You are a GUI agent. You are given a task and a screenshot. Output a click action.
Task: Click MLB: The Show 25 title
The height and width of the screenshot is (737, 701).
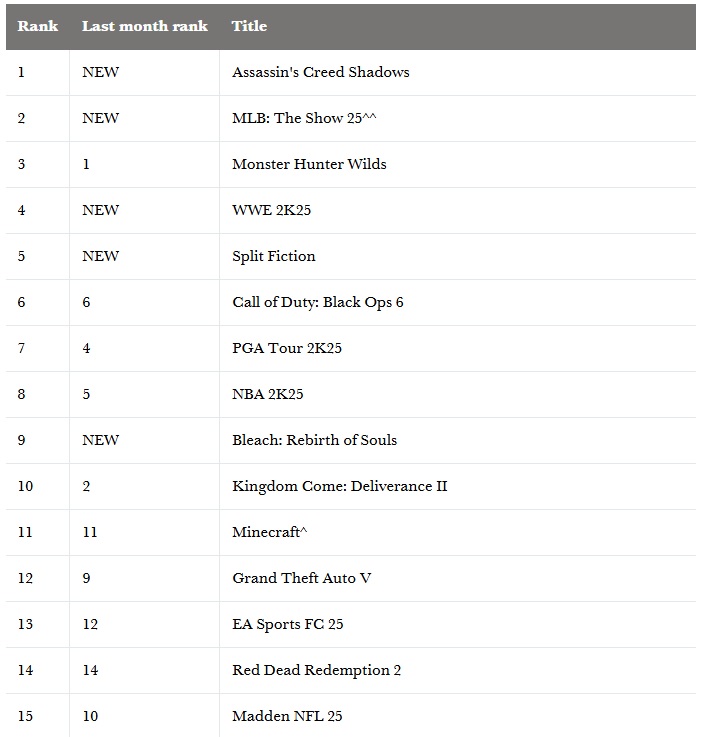coord(303,118)
